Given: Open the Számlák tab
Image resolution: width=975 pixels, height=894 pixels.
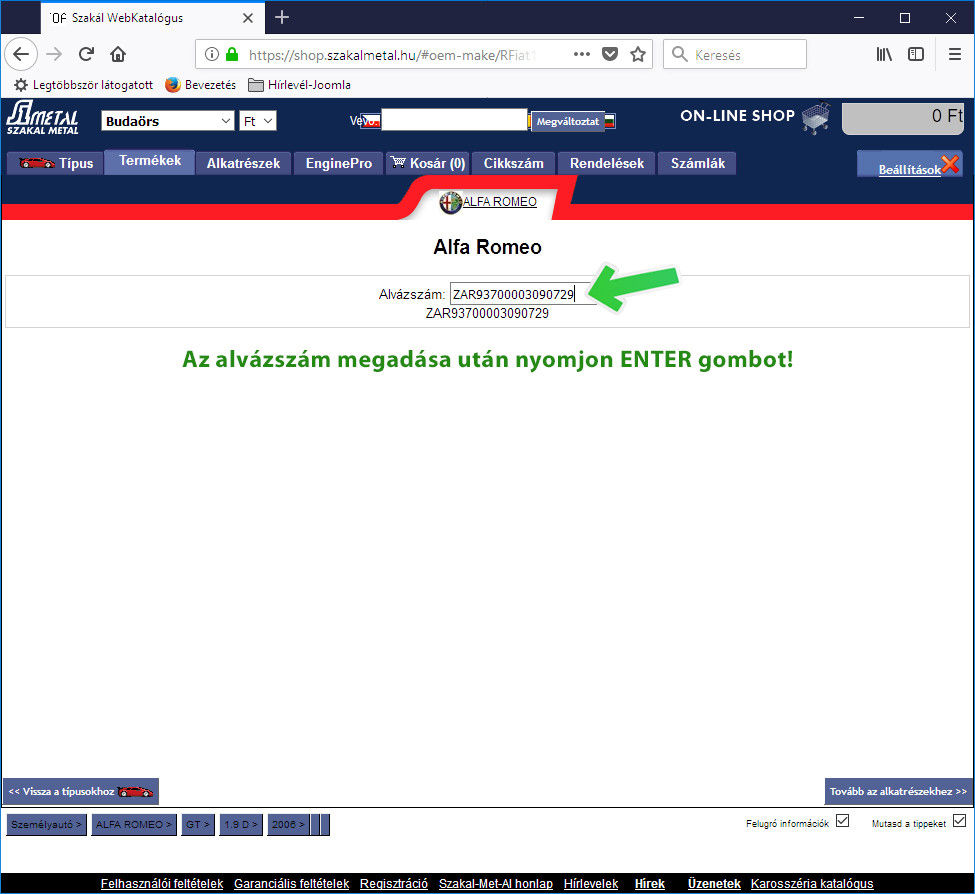Looking at the screenshot, I should coord(698,163).
